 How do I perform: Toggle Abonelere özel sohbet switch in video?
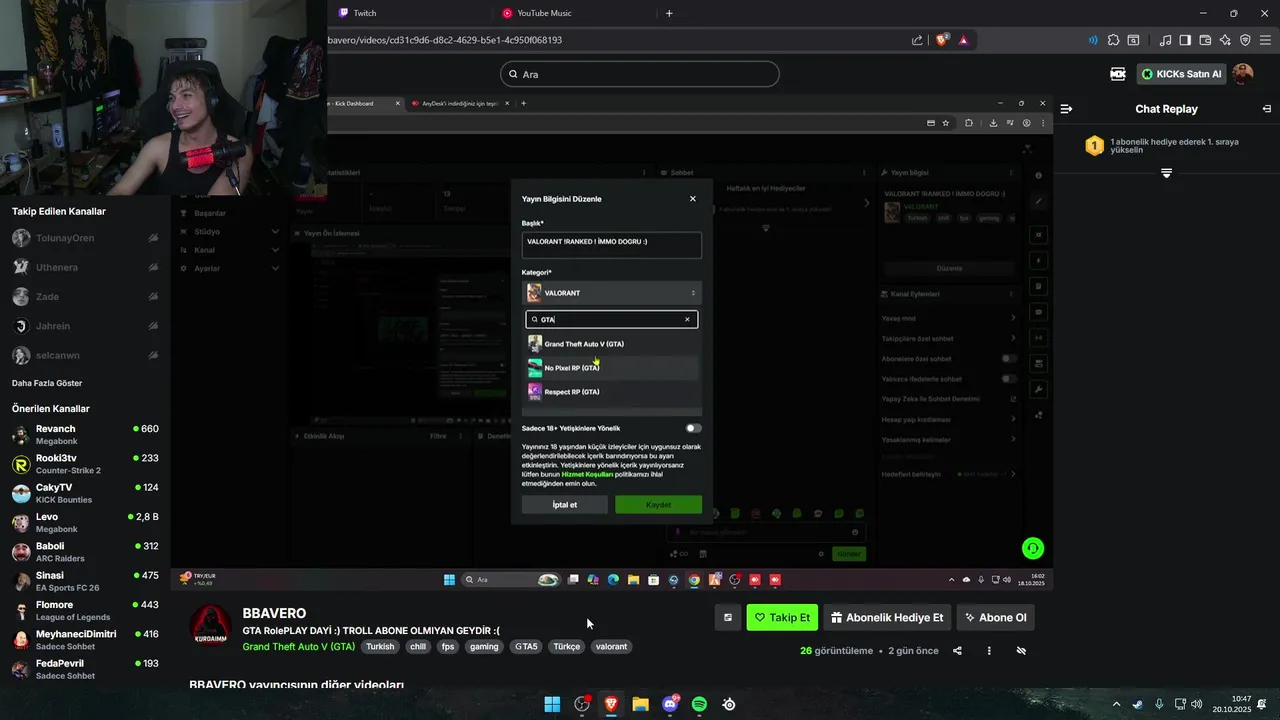point(1010,358)
